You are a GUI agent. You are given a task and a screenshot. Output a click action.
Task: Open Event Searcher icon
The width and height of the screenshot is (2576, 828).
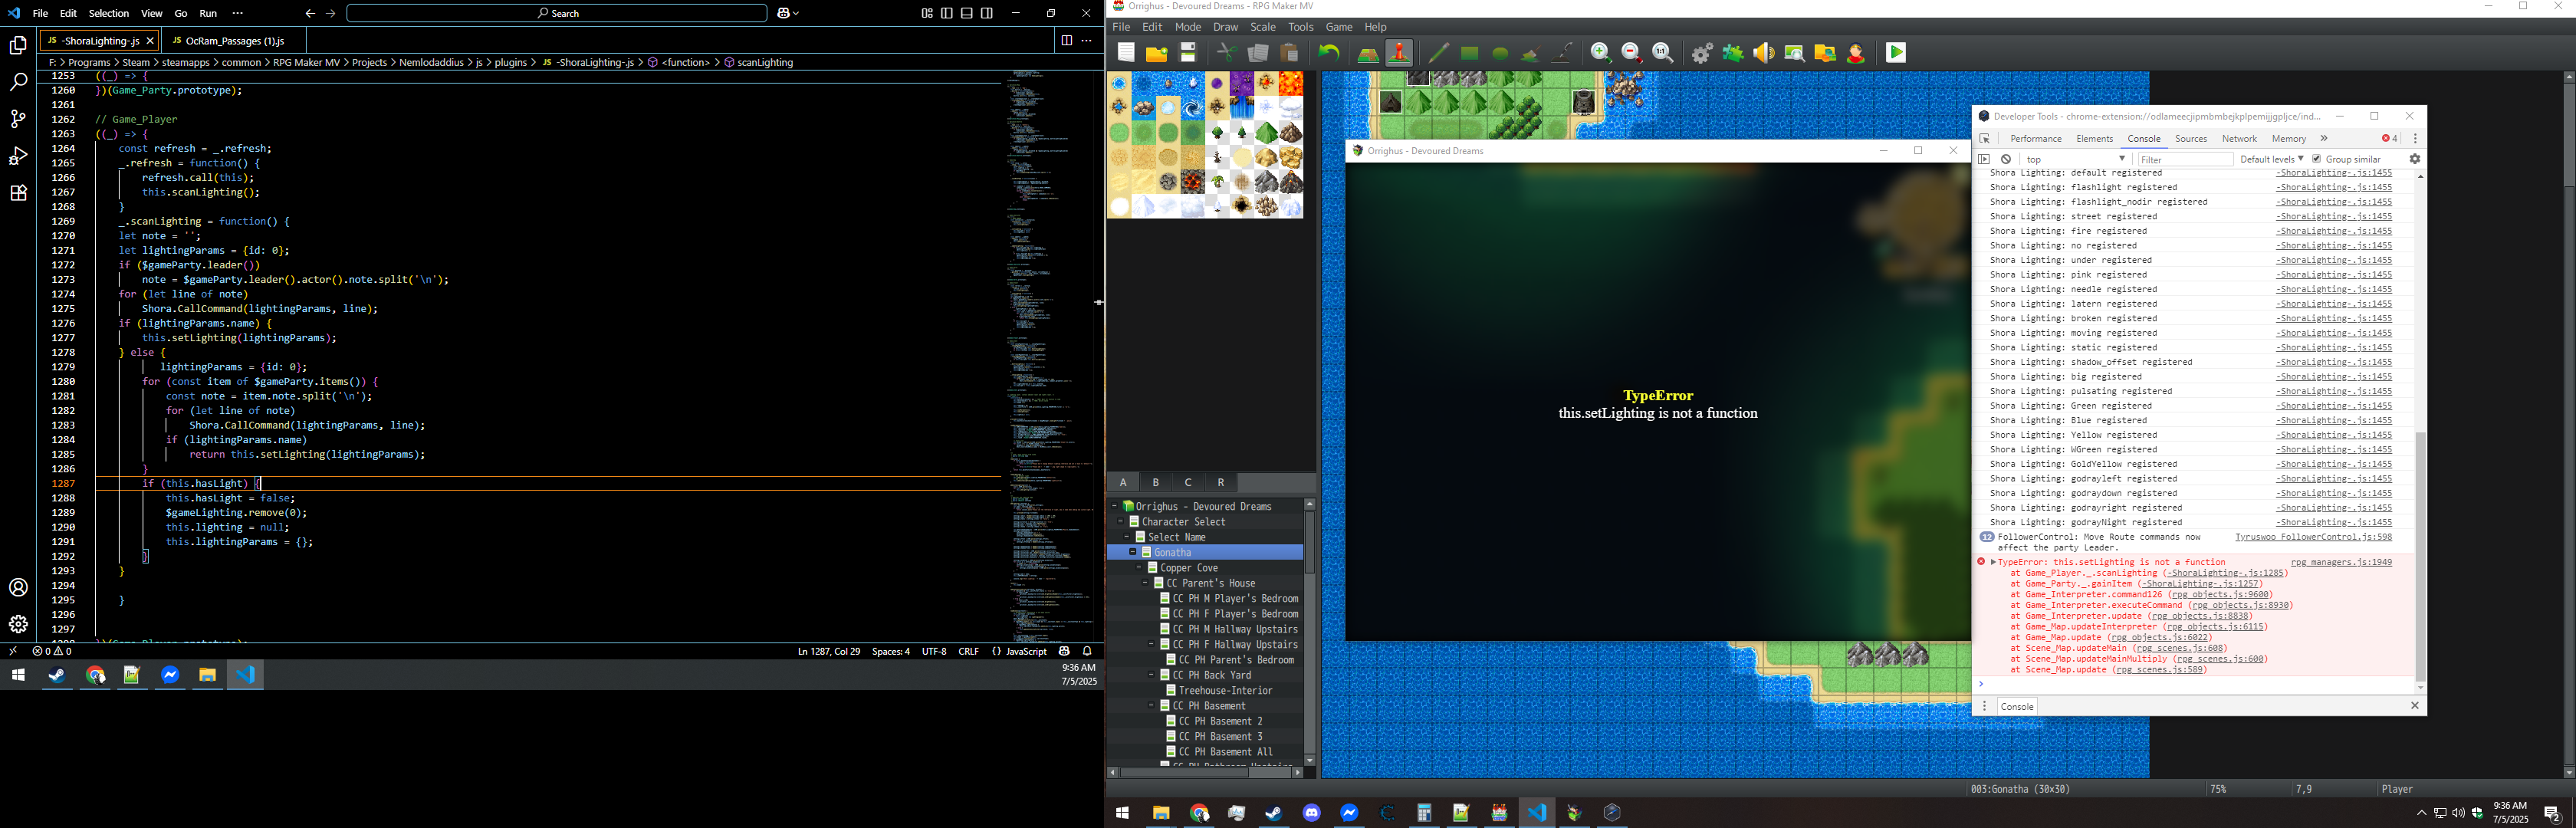[x=1795, y=53]
